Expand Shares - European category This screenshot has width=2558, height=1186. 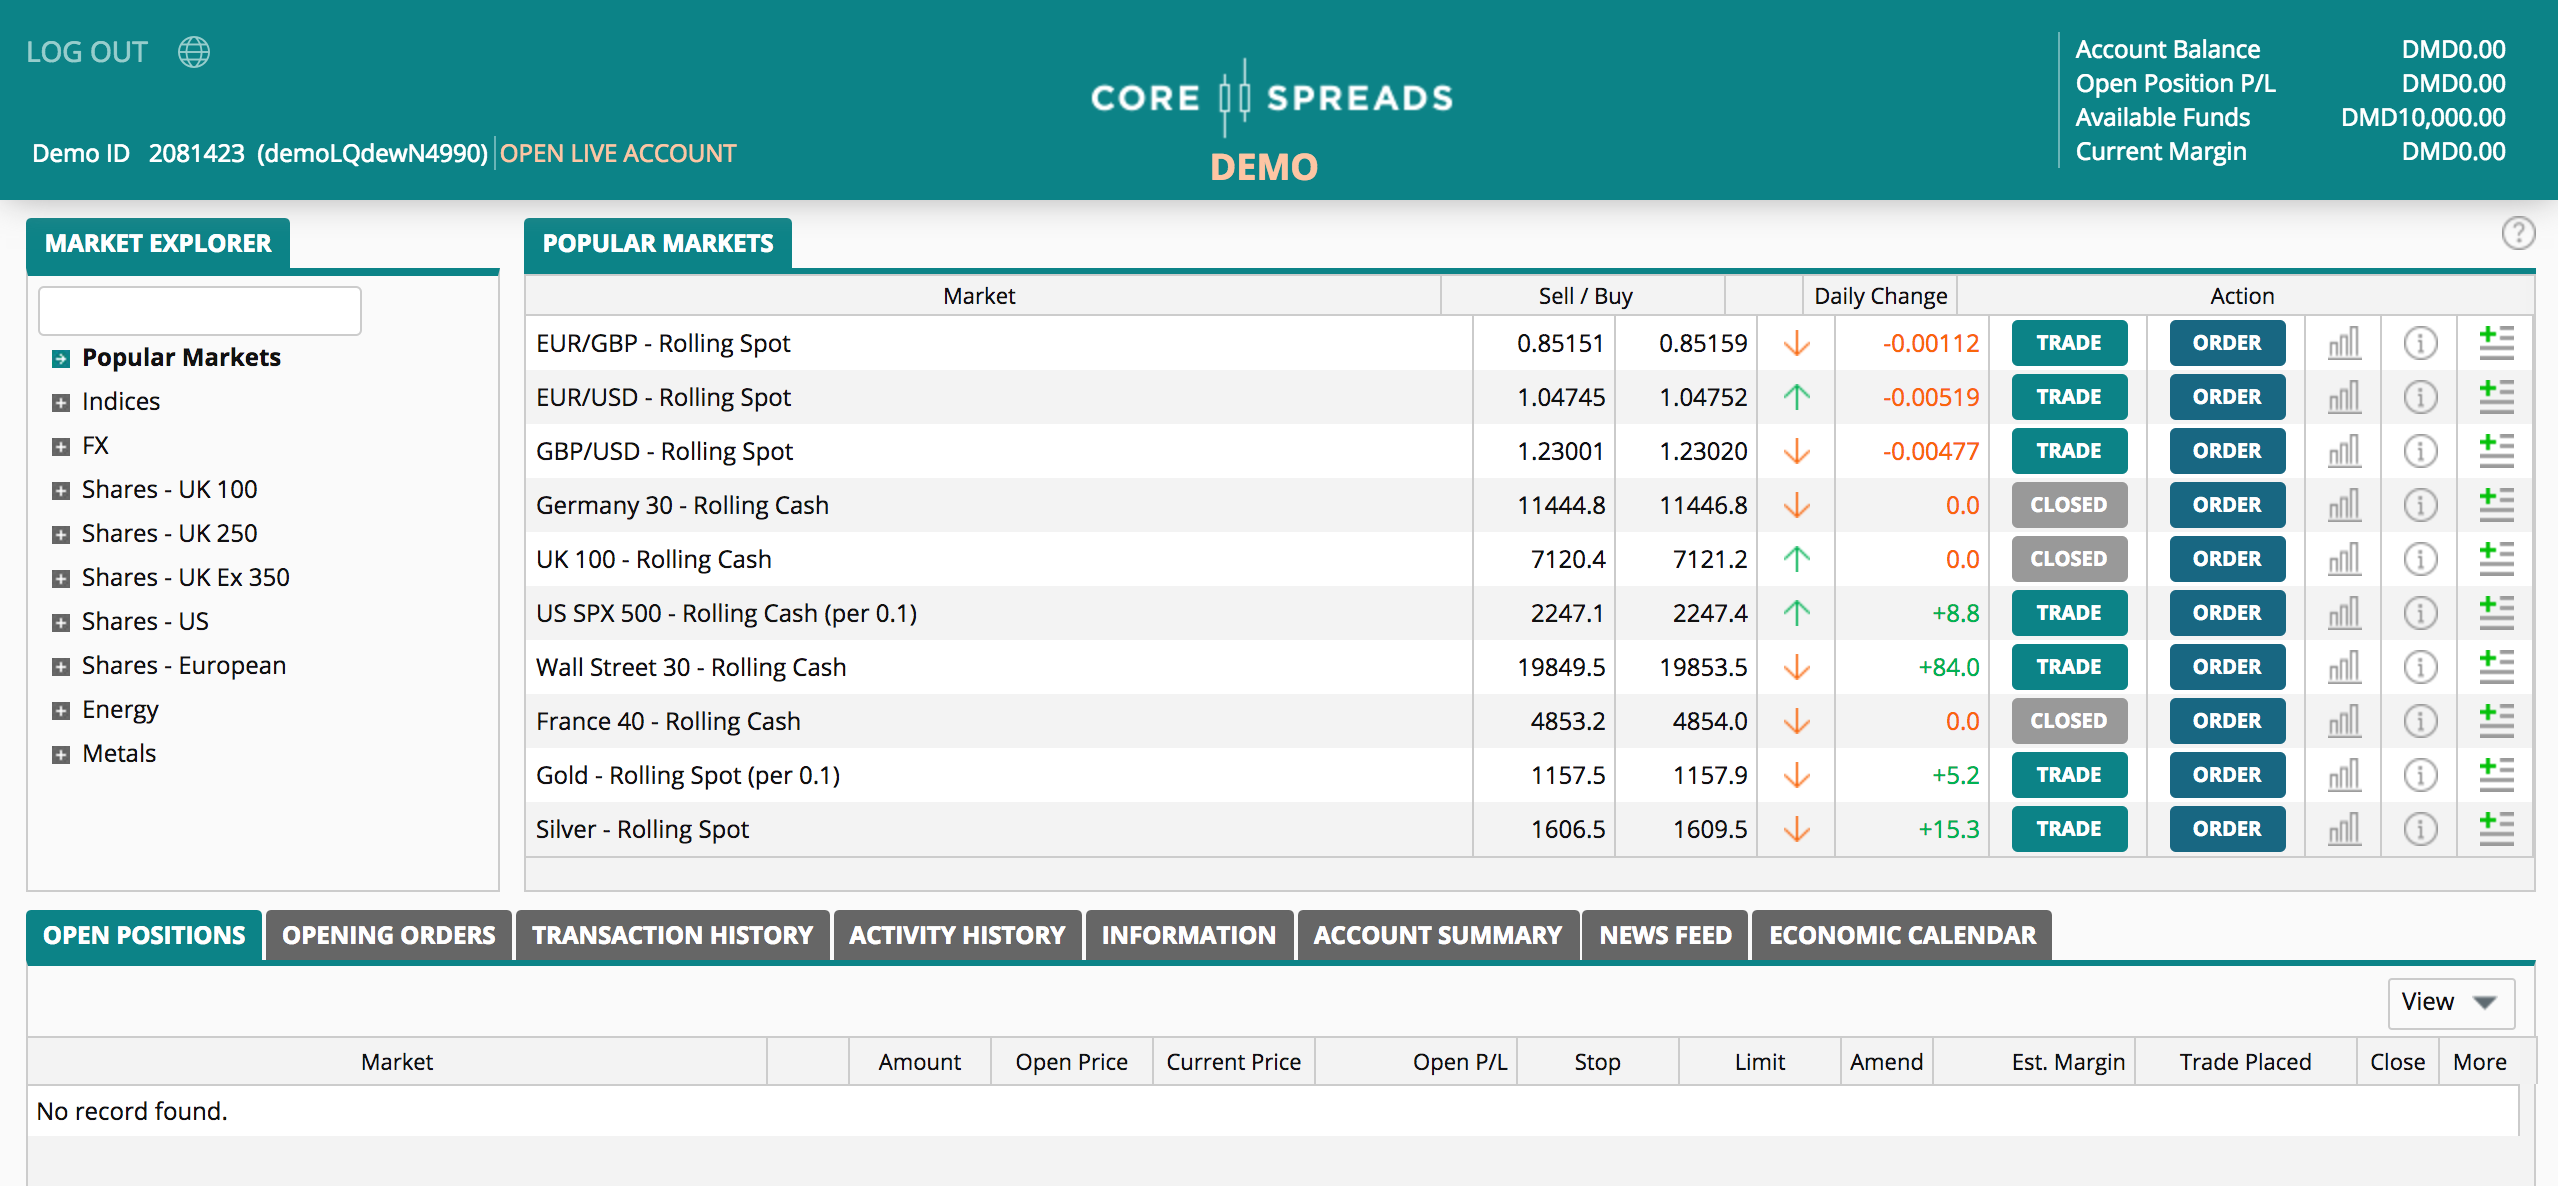pos(61,667)
